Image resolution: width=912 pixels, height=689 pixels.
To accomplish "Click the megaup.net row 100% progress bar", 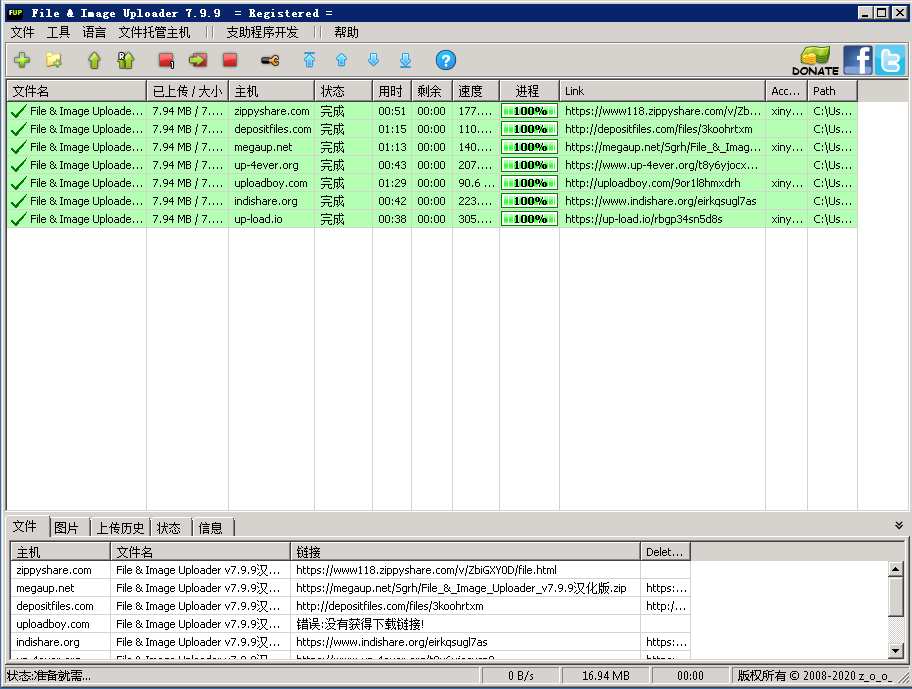I will tap(529, 147).
